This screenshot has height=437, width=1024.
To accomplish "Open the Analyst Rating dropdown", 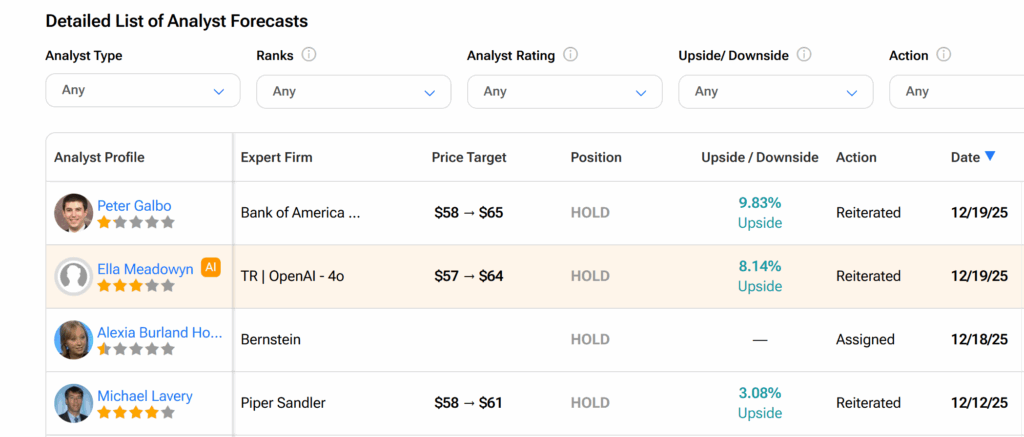I will [564, 91].
